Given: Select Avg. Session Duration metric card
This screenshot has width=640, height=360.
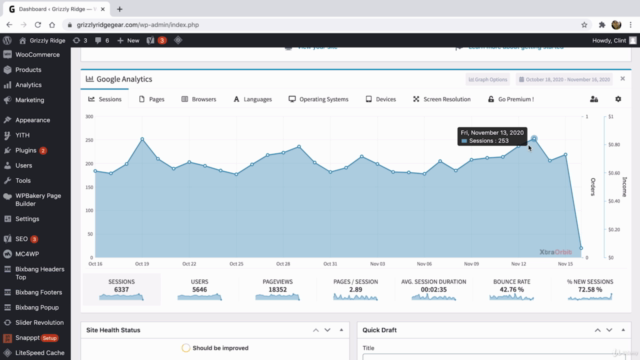Looking at the screenshot, I should [433, 289].
